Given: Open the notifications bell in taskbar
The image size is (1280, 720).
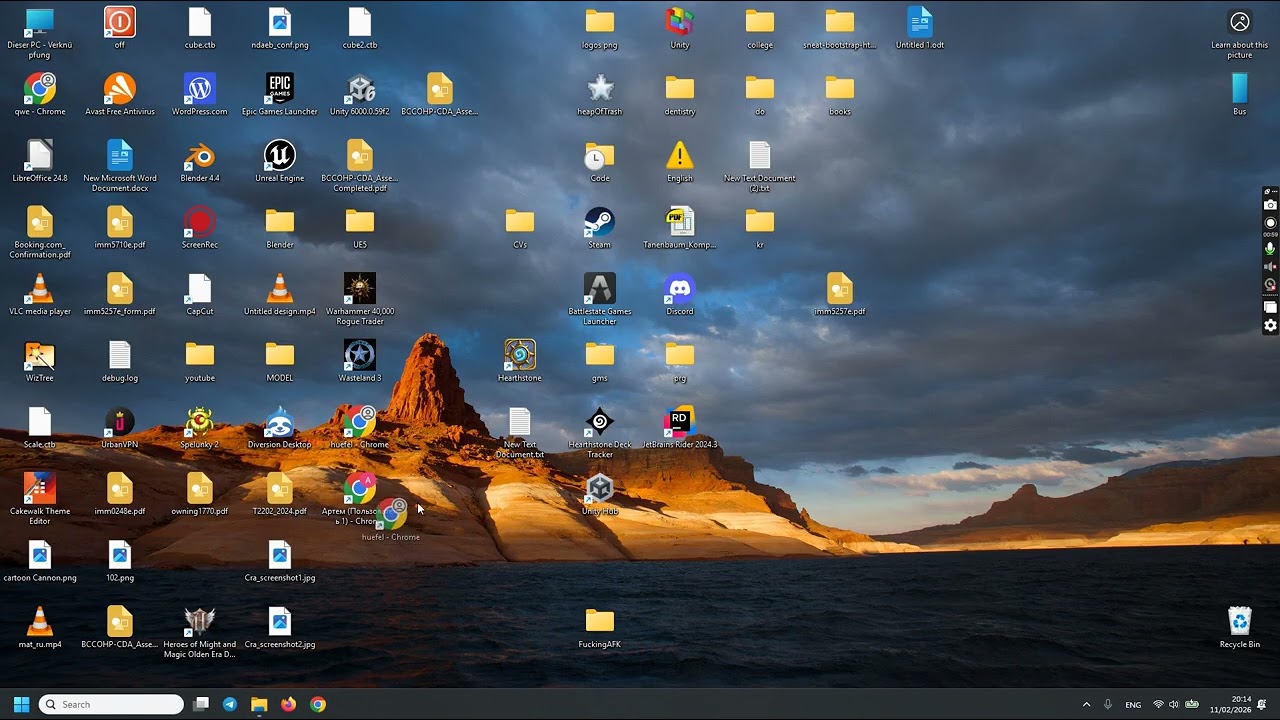Looking at the screenshot, I should (1262, 704).
